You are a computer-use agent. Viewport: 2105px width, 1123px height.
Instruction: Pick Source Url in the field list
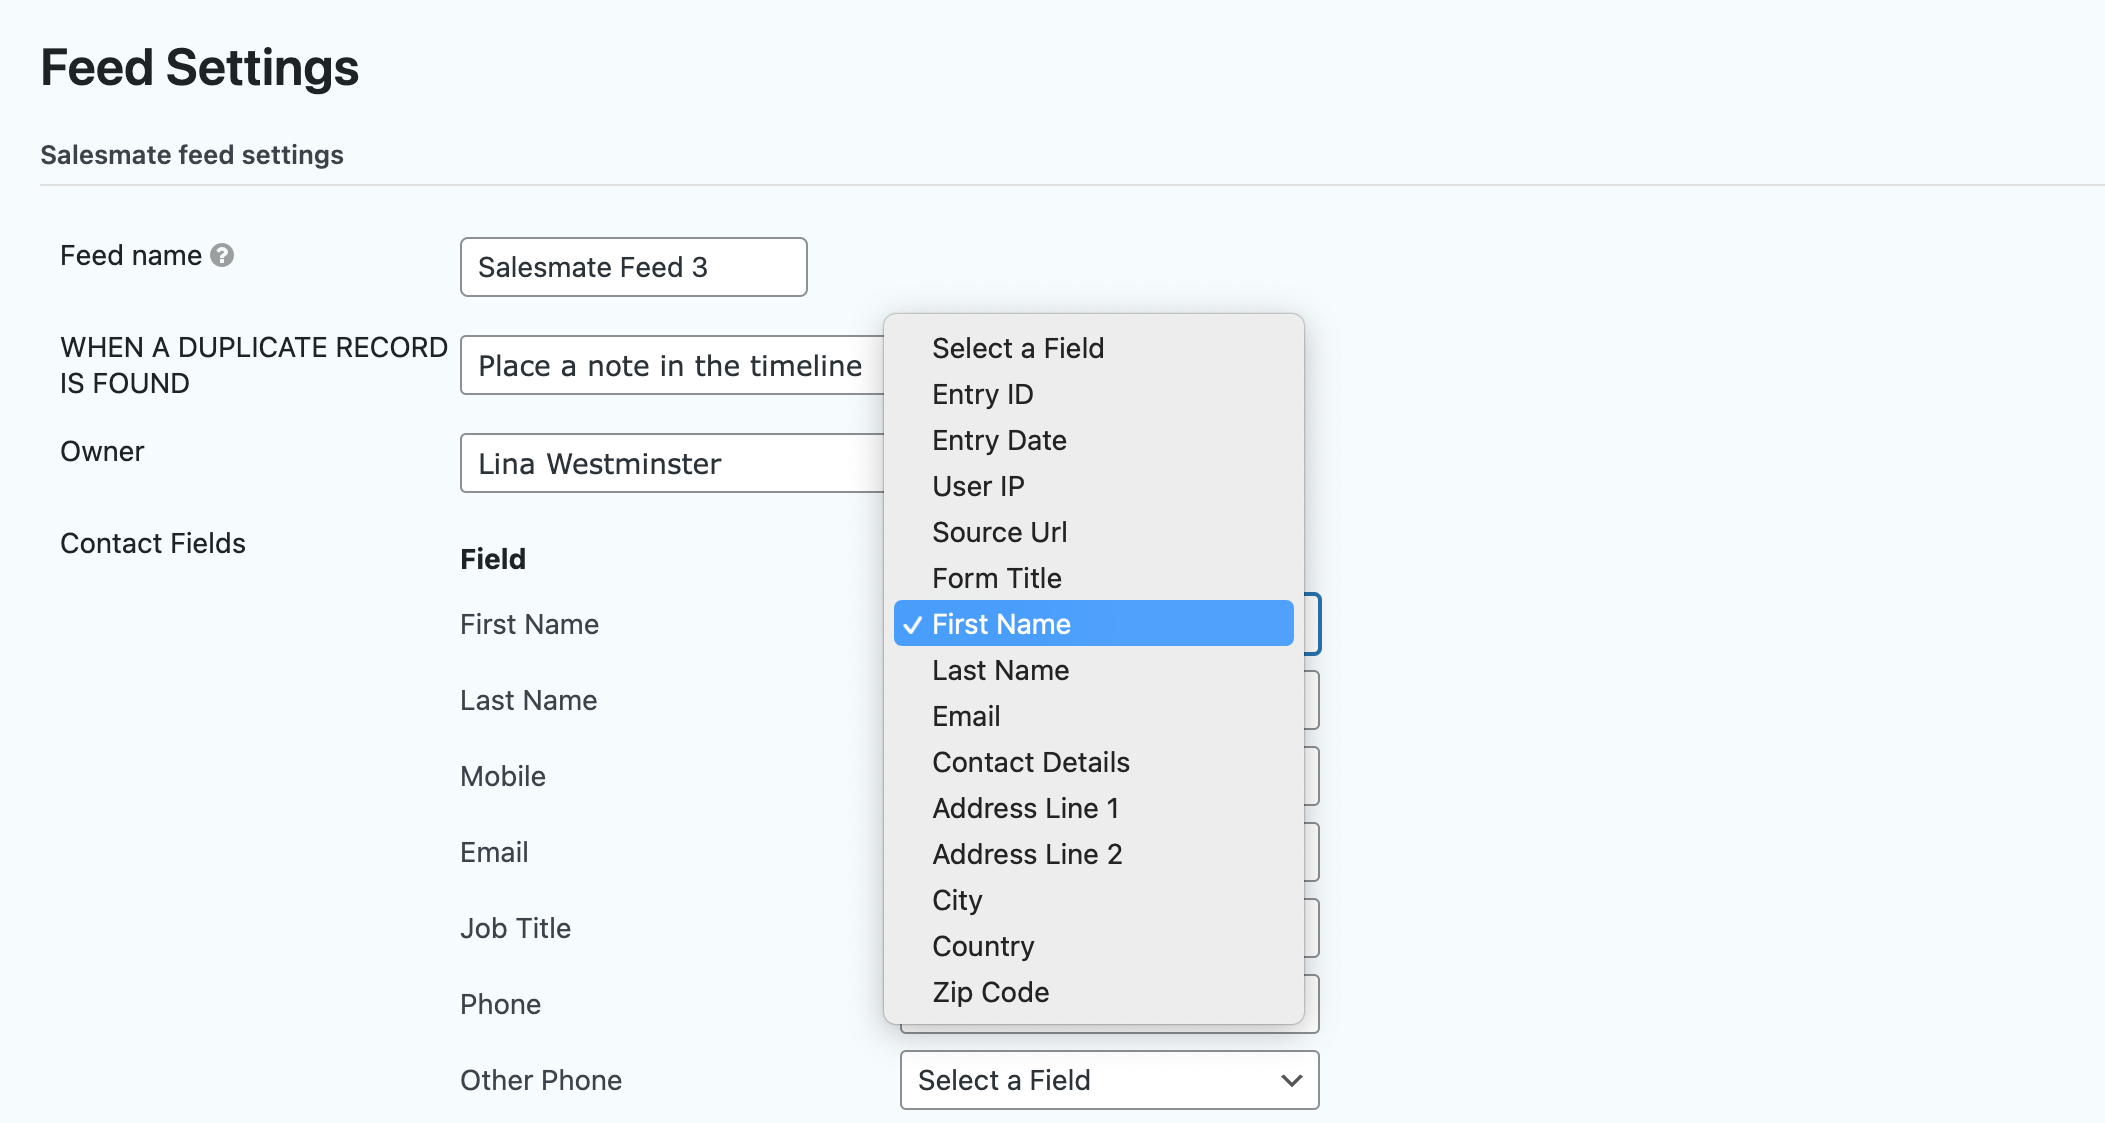pyautogui.click(x=1093, y=532)
